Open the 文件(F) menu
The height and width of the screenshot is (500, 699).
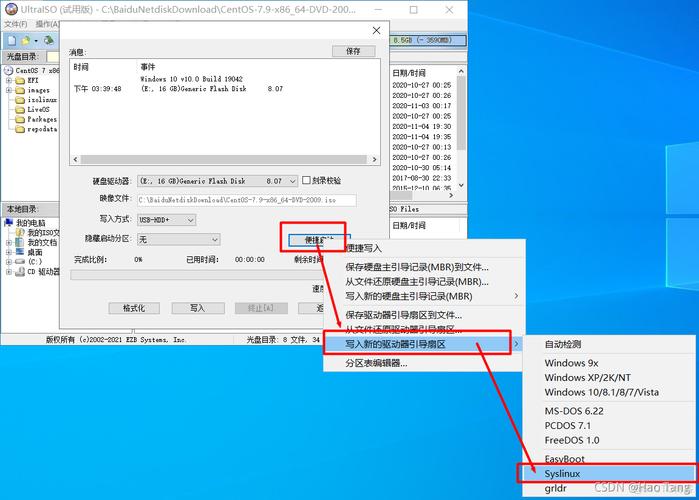coord(16,24)
